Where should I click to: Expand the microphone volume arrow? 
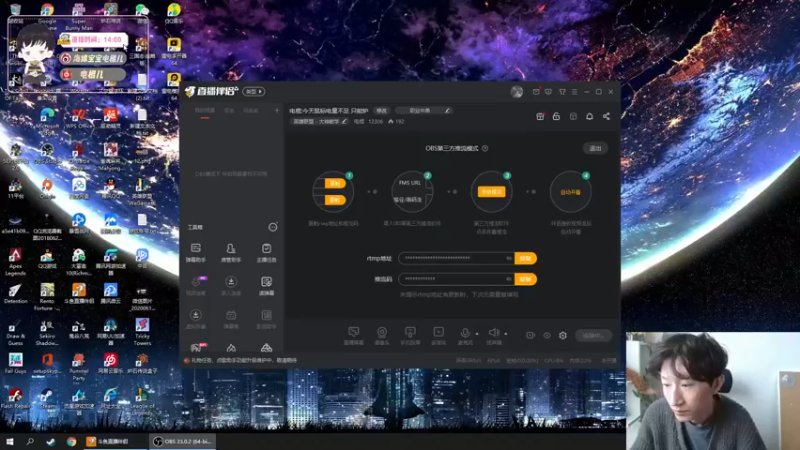[478, 334]
